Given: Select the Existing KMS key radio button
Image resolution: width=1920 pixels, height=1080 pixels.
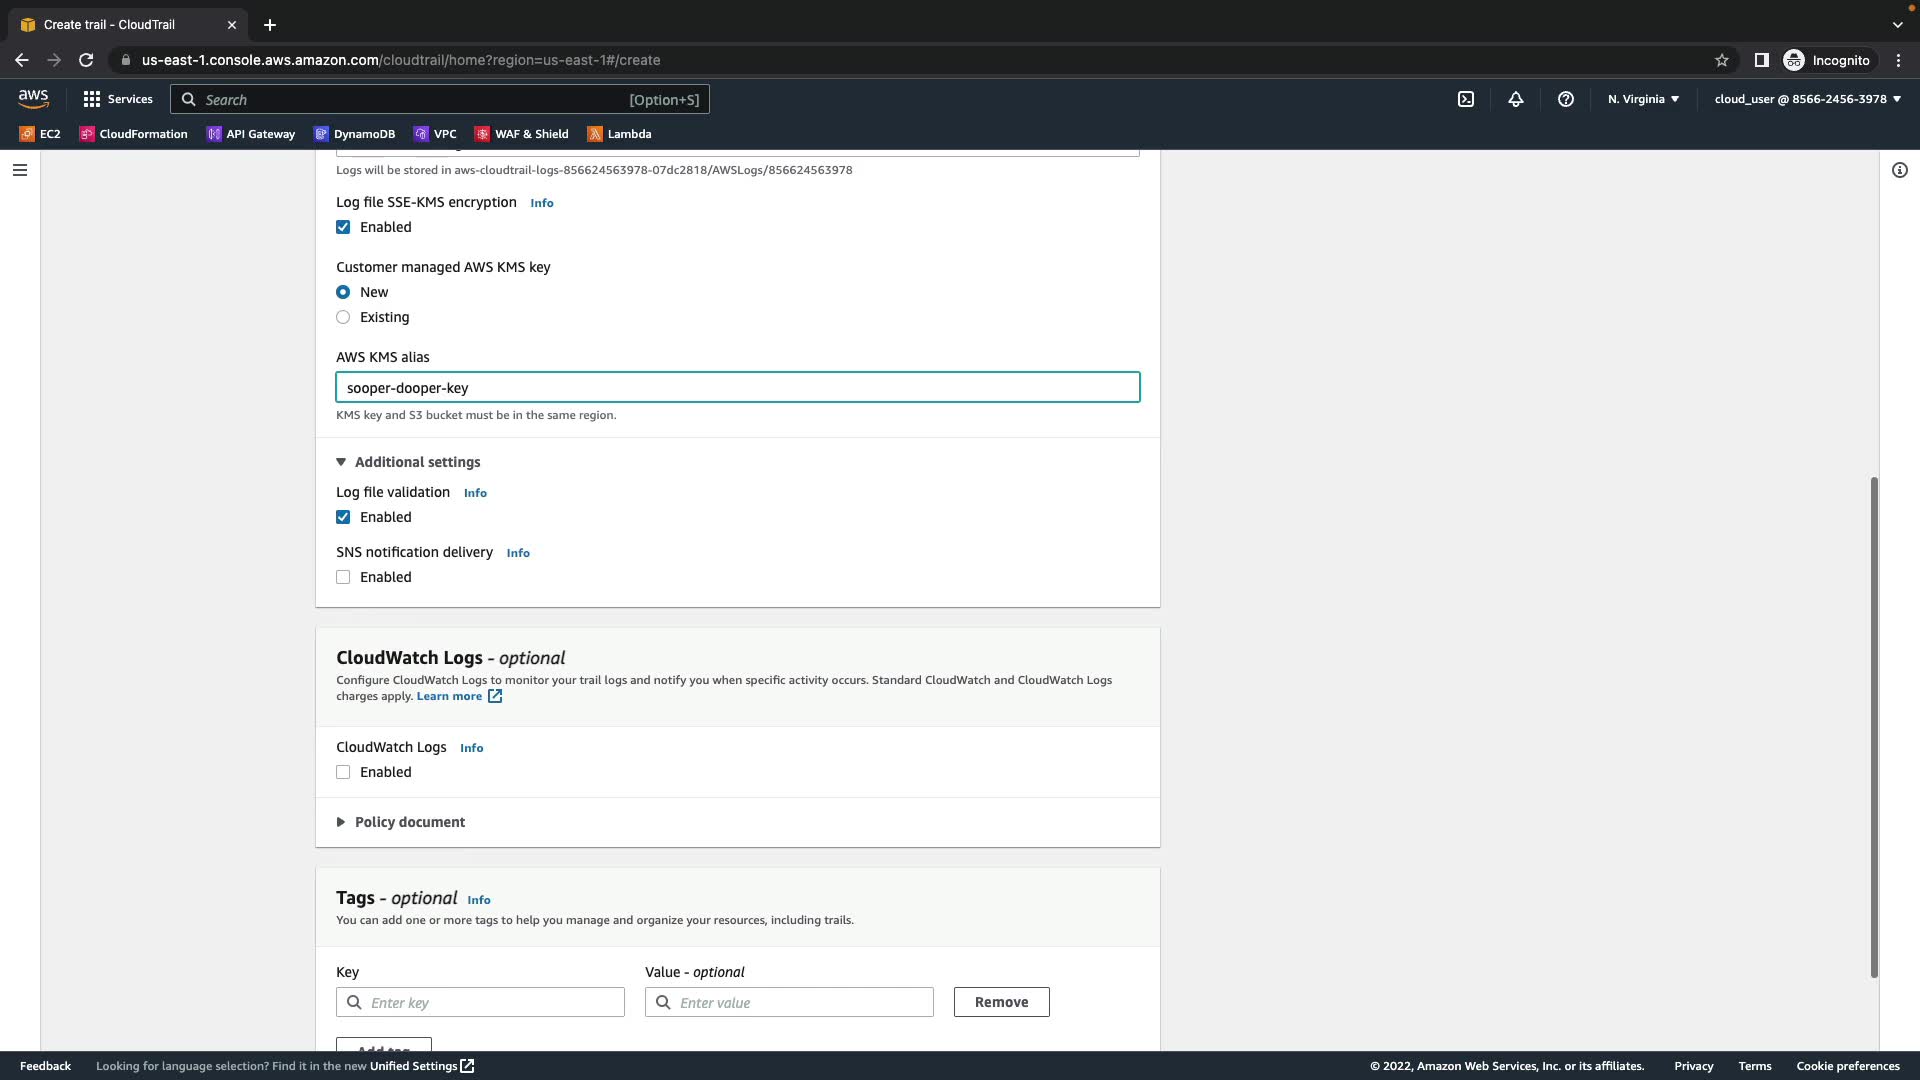Looking at the screenshot, I should coord(343,317).
